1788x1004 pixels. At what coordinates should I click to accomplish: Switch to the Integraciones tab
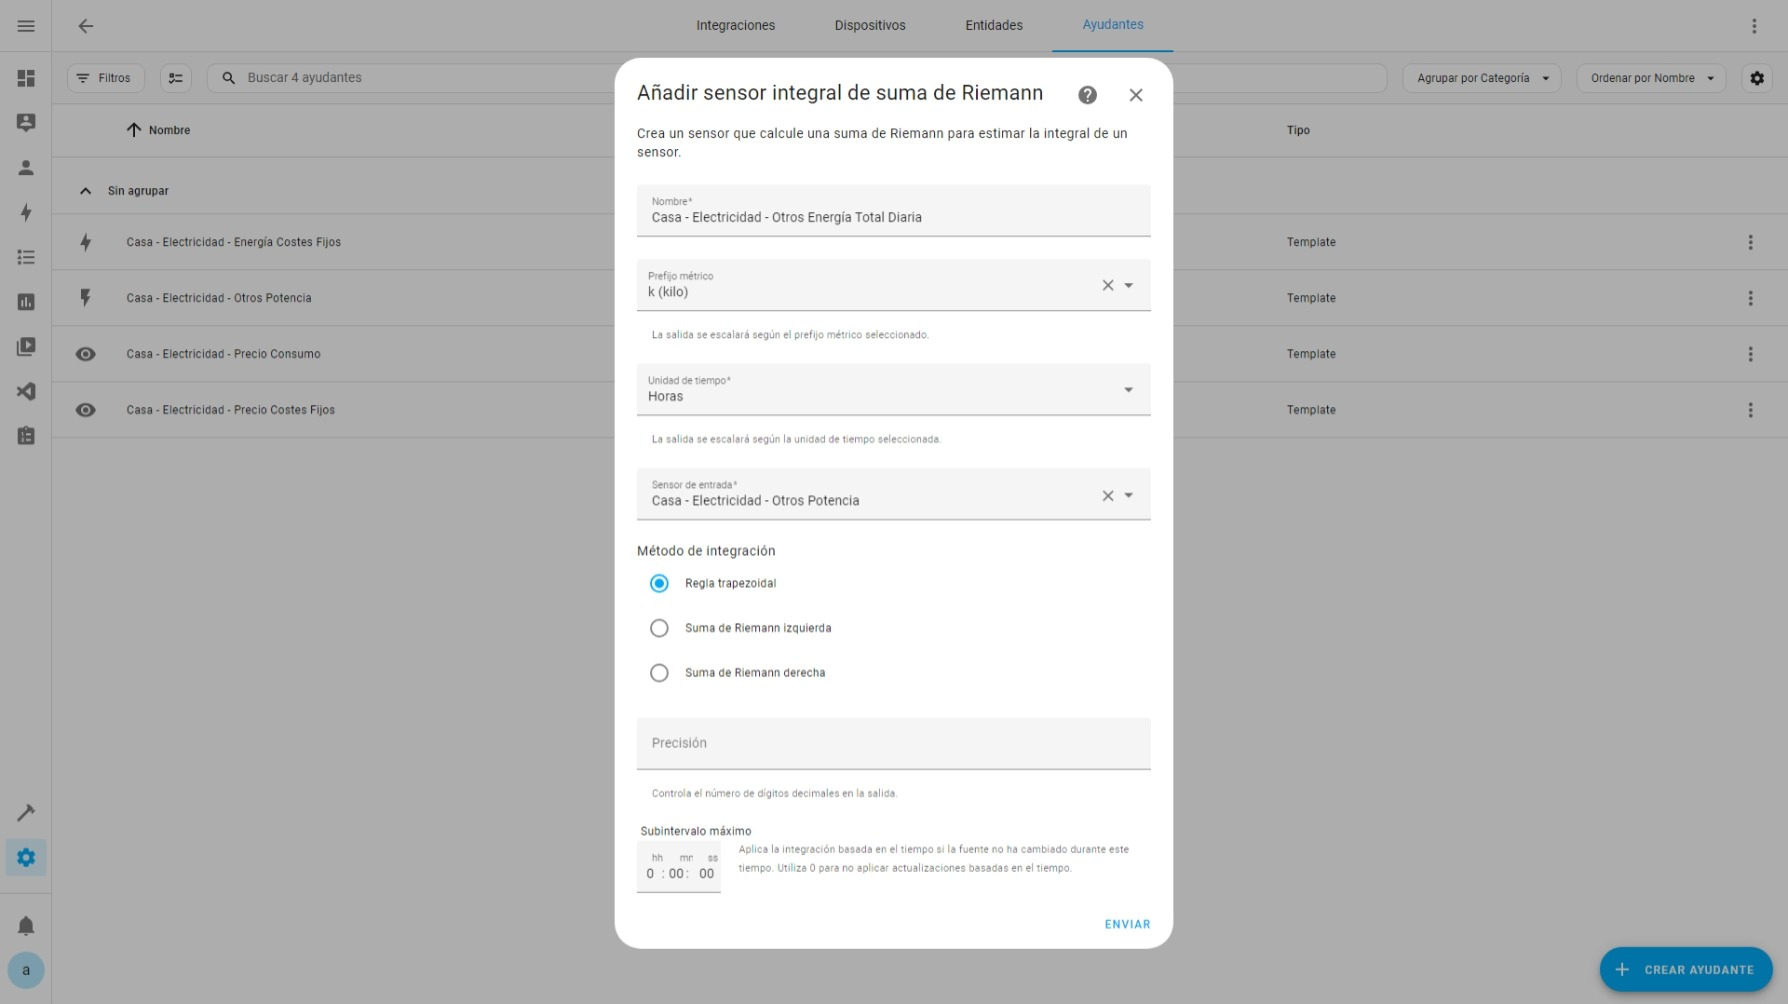[x=735, y=26]
